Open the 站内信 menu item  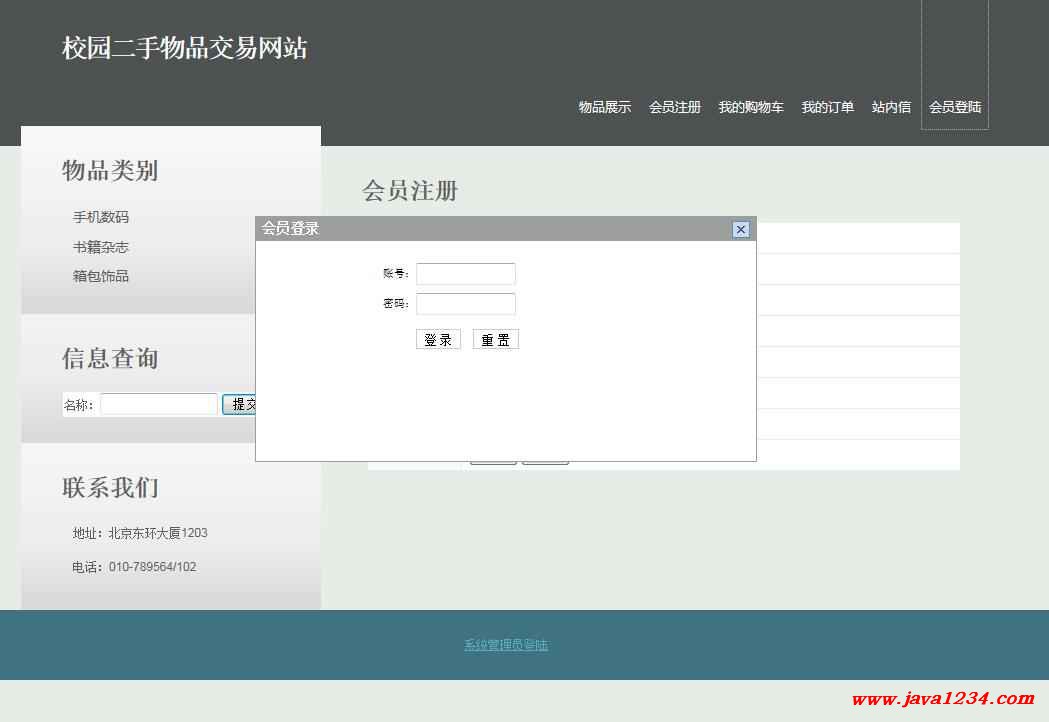pyautogui.click(x=891, y=107)
